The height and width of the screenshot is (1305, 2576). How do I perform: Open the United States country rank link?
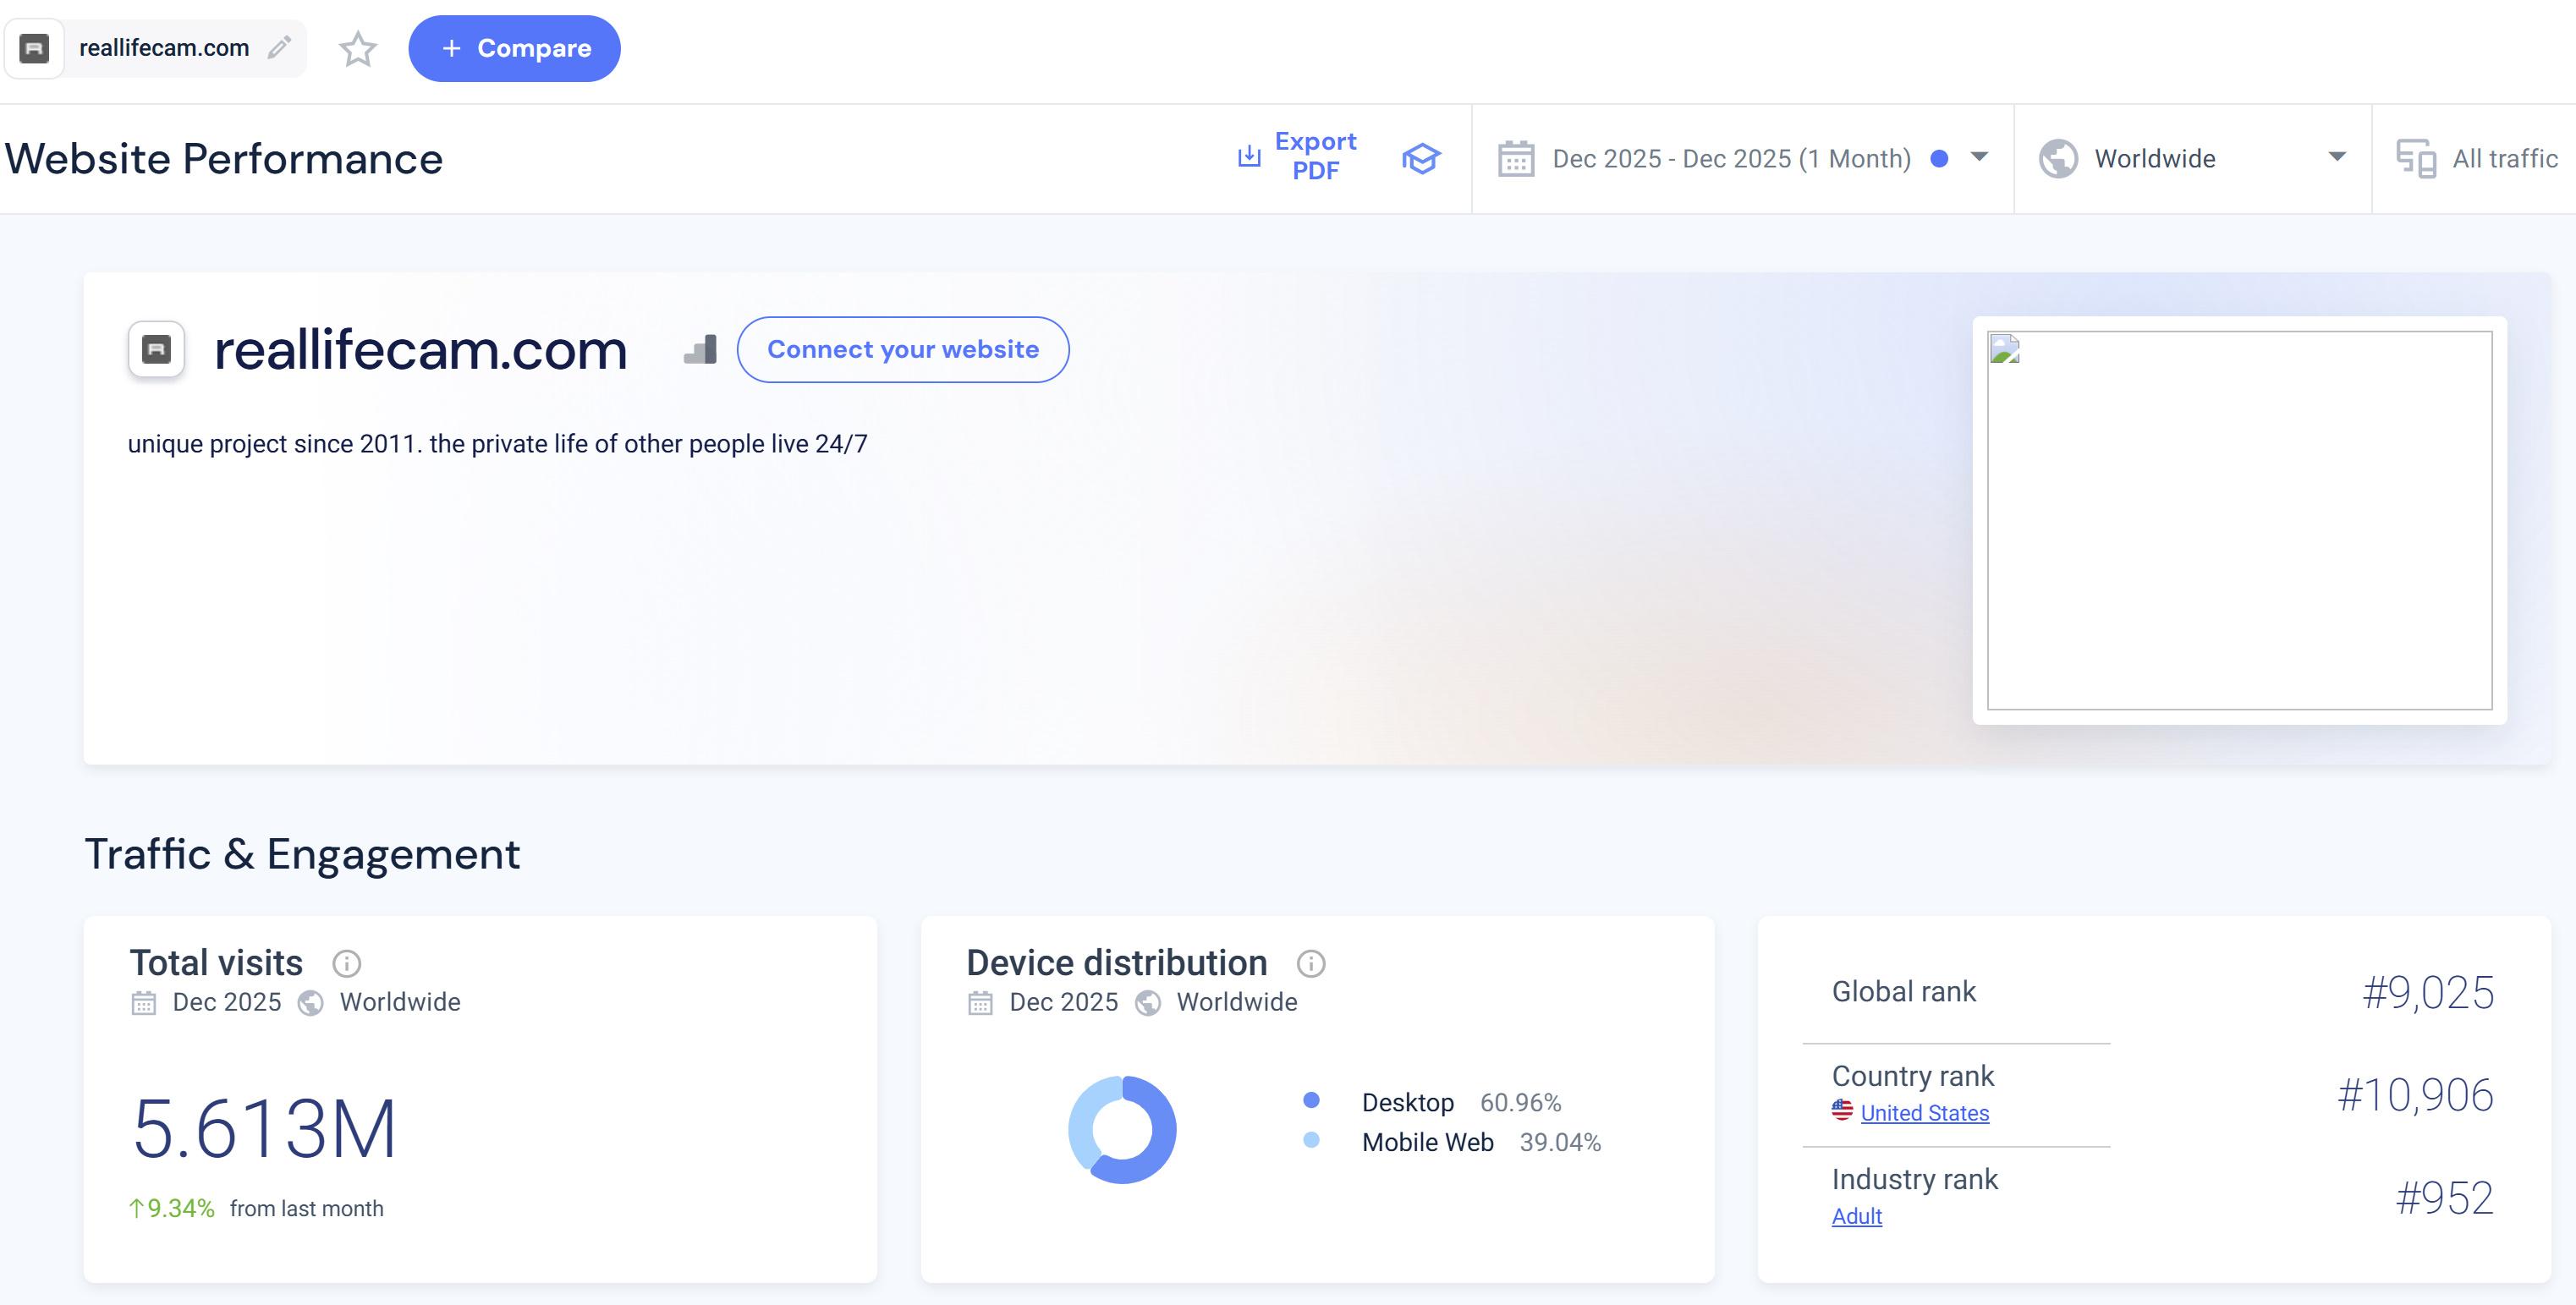[1923, 1113]
